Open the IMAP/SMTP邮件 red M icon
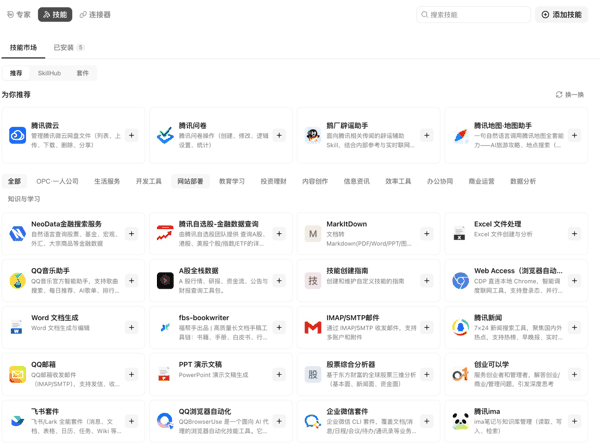The image size is (600, 444). pyautogui.click(x=313, y=328)
